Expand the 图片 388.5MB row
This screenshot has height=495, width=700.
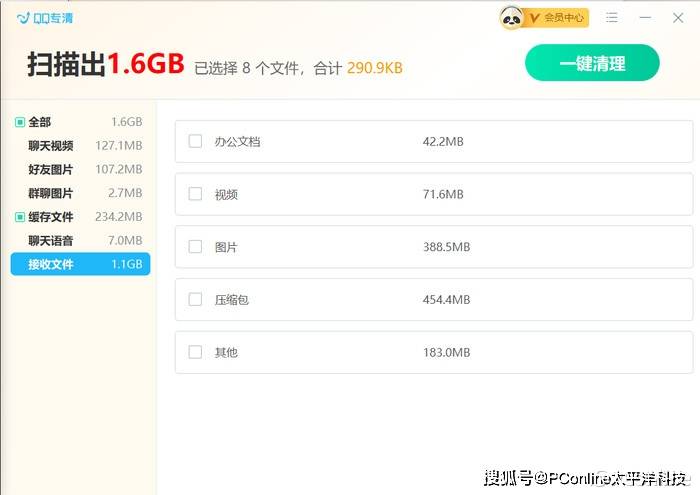click(x=434, y=247)
